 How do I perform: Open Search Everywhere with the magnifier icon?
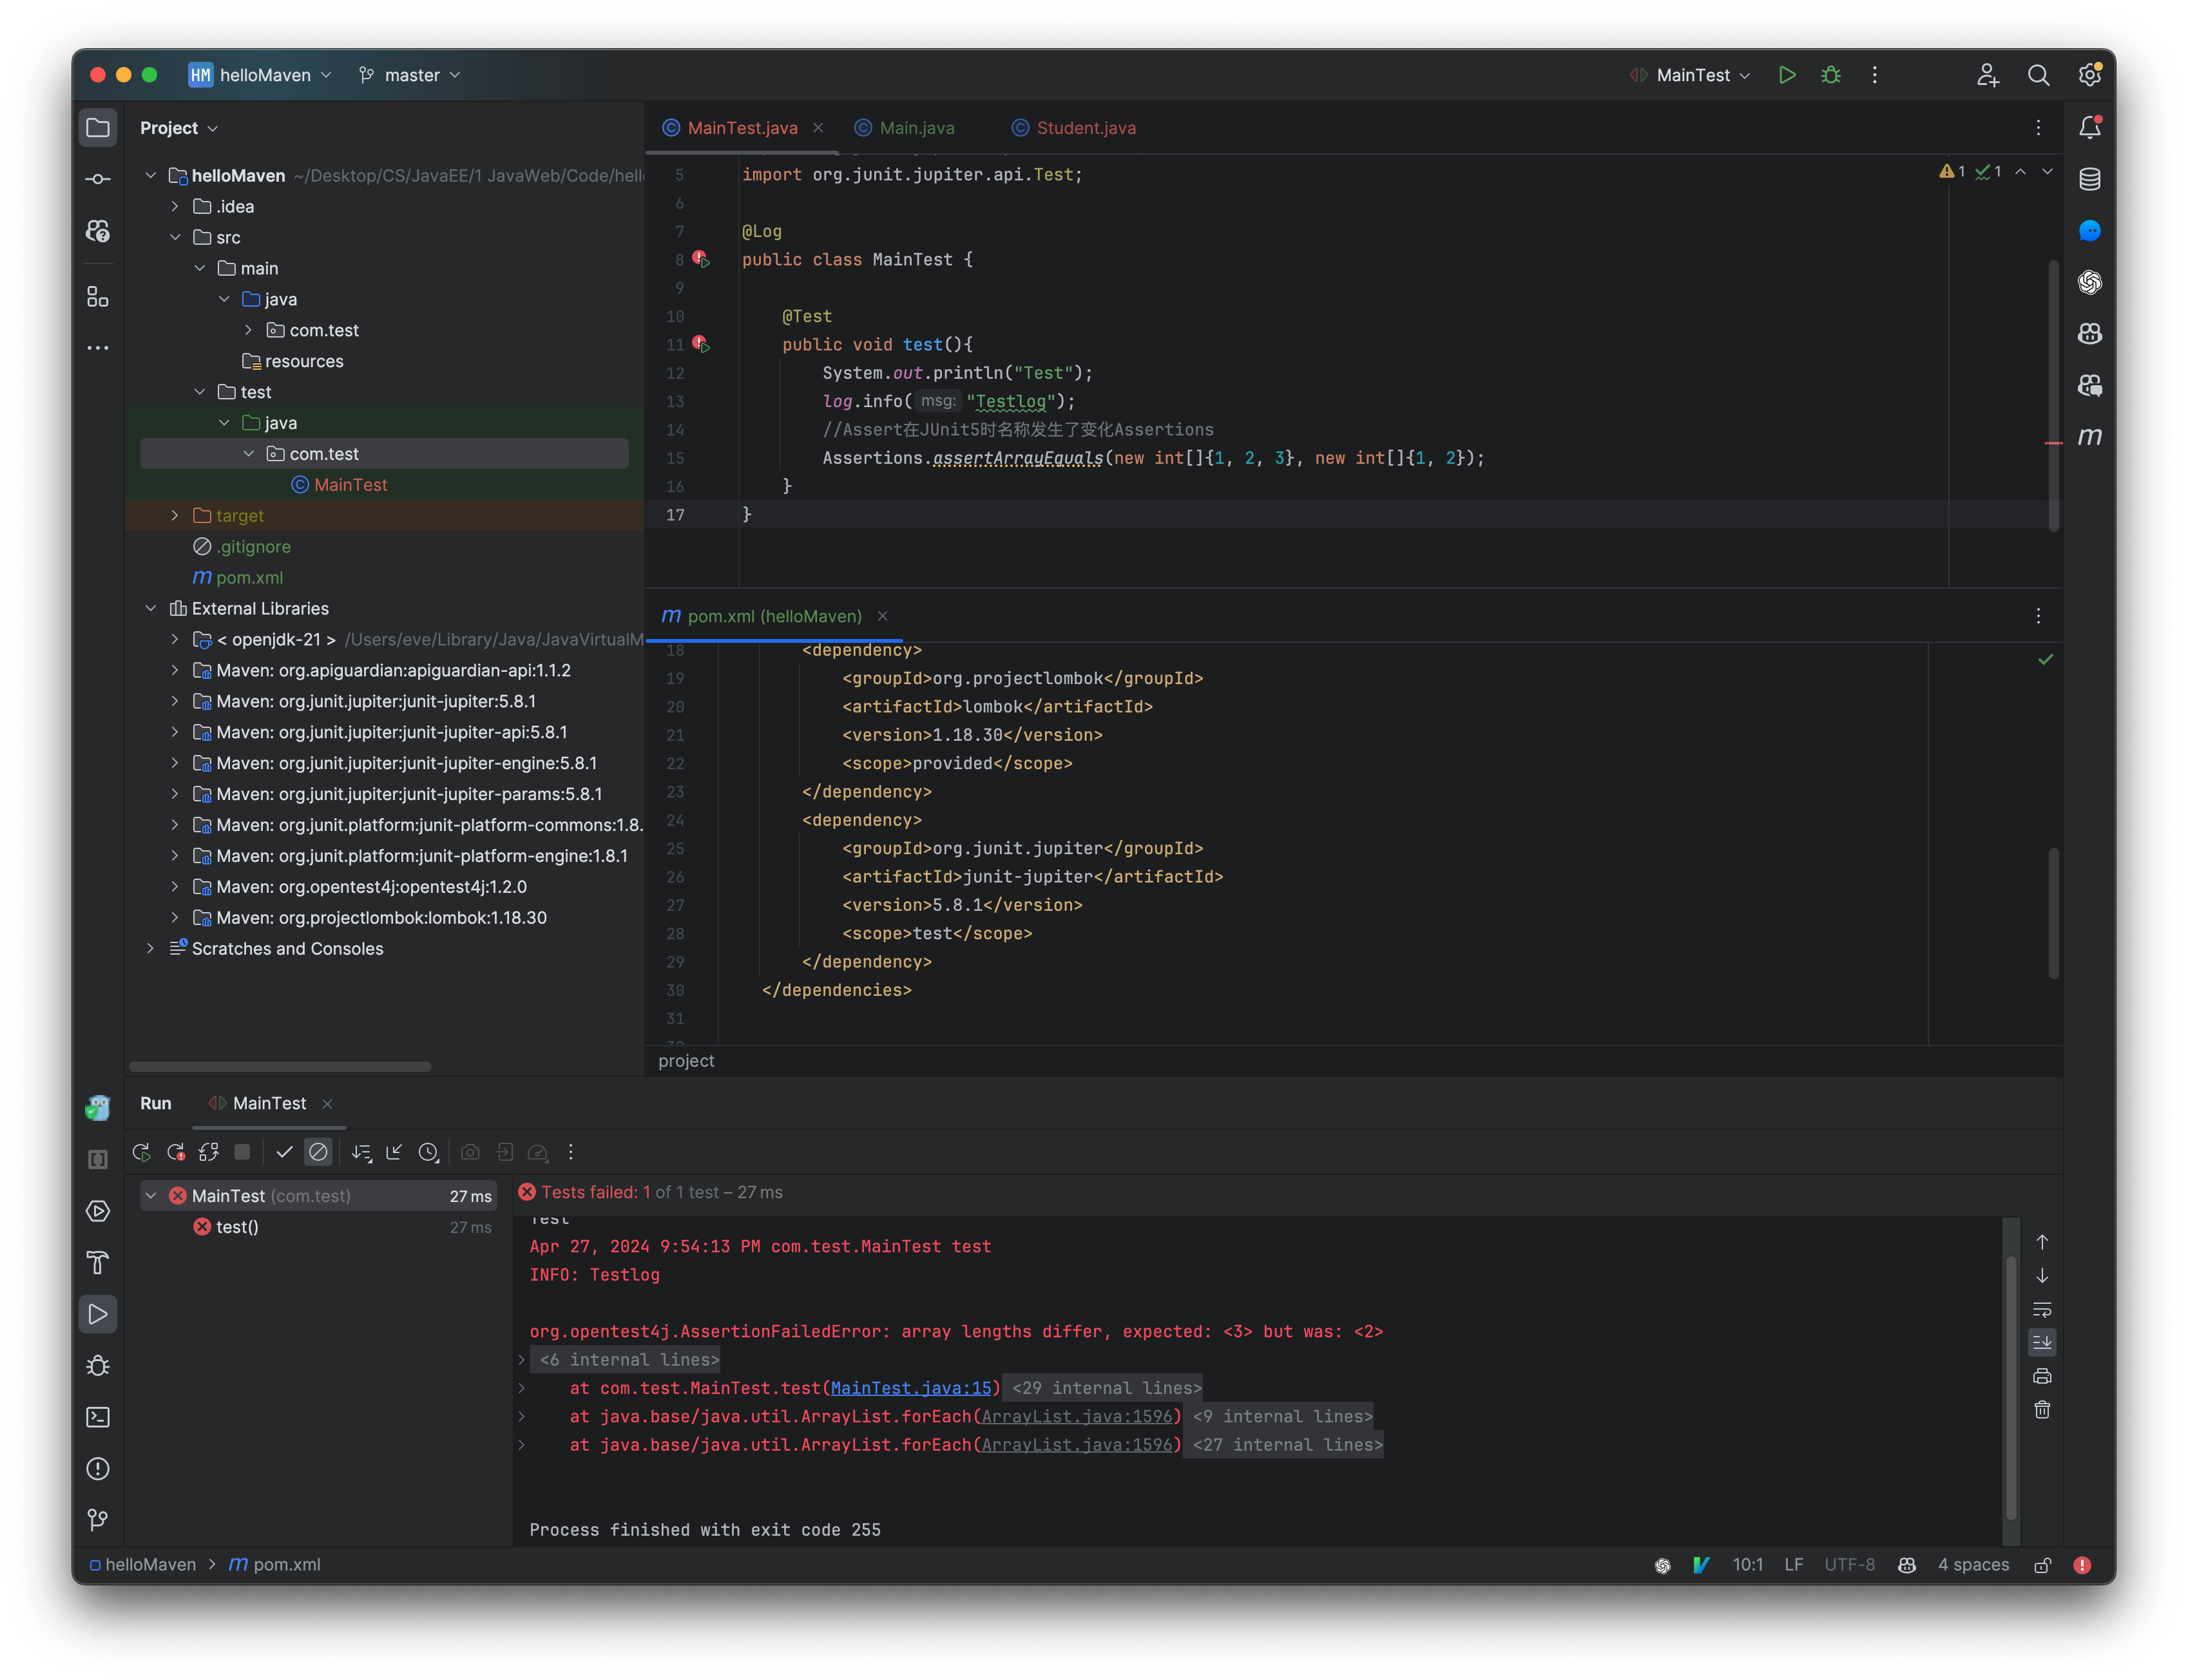coord(2040,75)
